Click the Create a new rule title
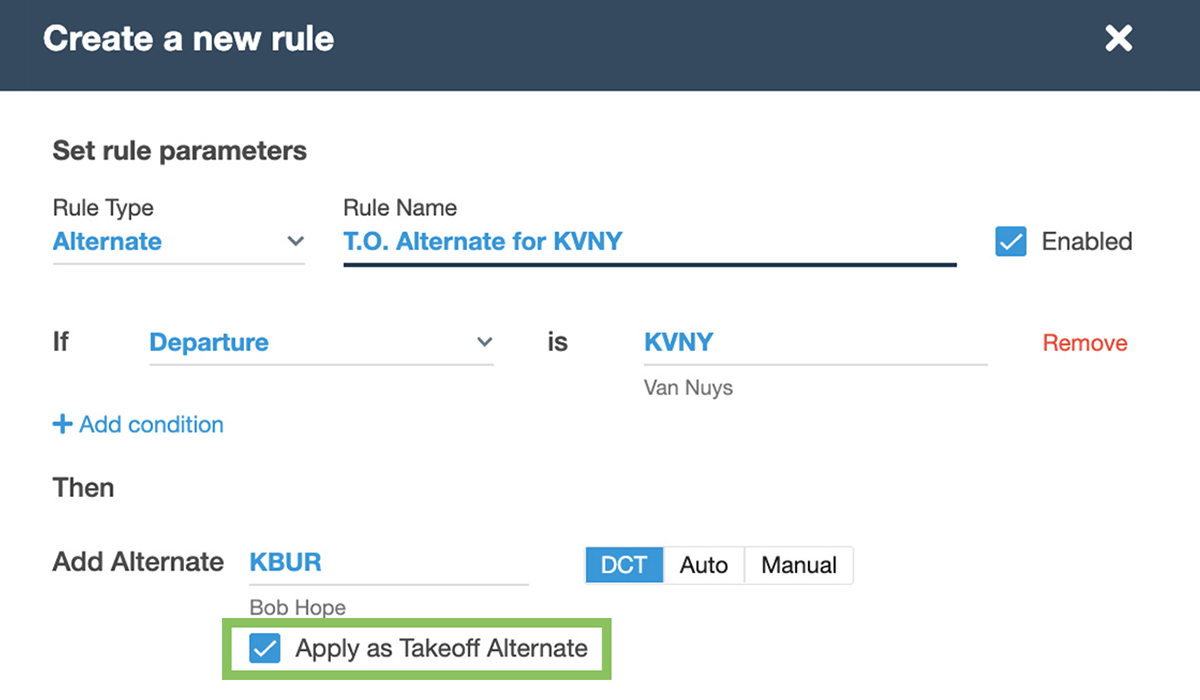1200x700 pixels. [189, 39]
